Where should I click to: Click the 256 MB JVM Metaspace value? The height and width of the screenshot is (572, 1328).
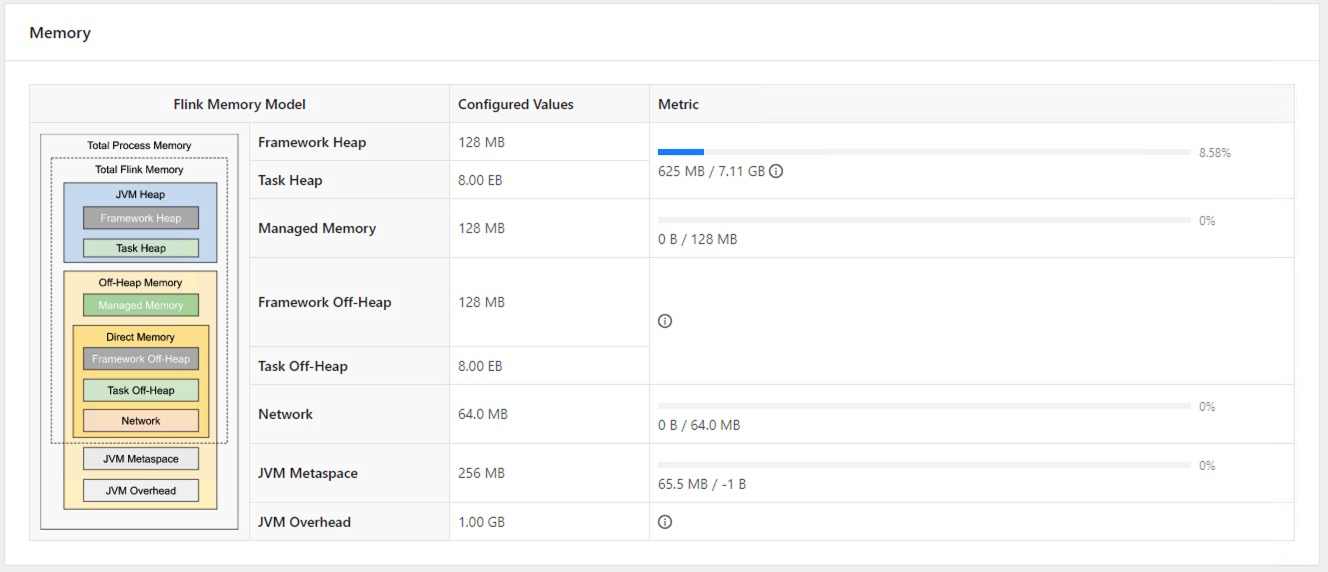point(481,473)
